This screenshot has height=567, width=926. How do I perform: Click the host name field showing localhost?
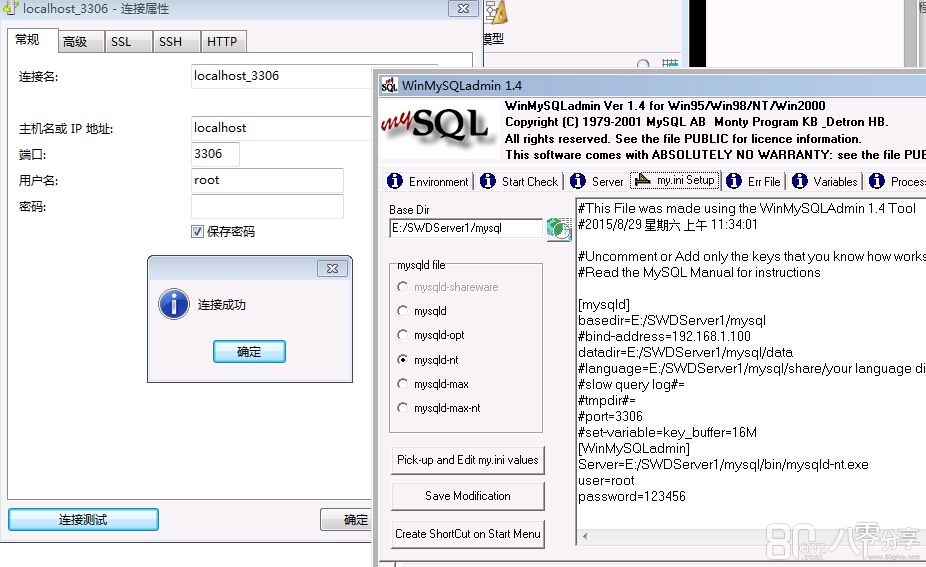point(282,128)
